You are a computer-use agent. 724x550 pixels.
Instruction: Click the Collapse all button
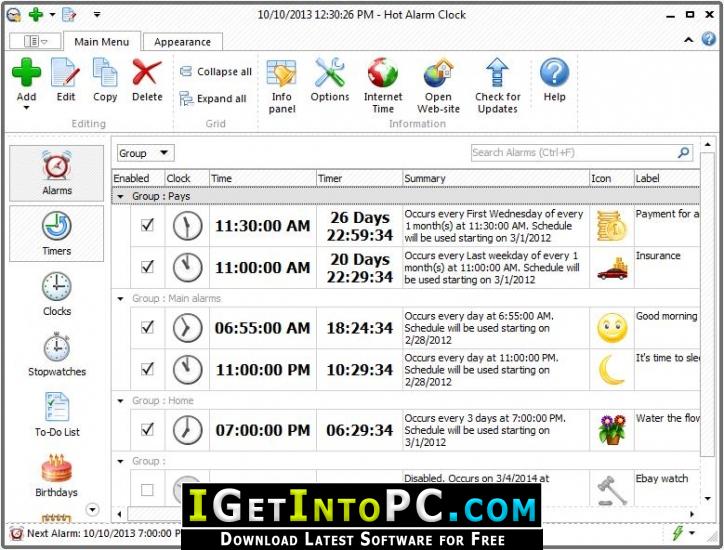[216, 72]
